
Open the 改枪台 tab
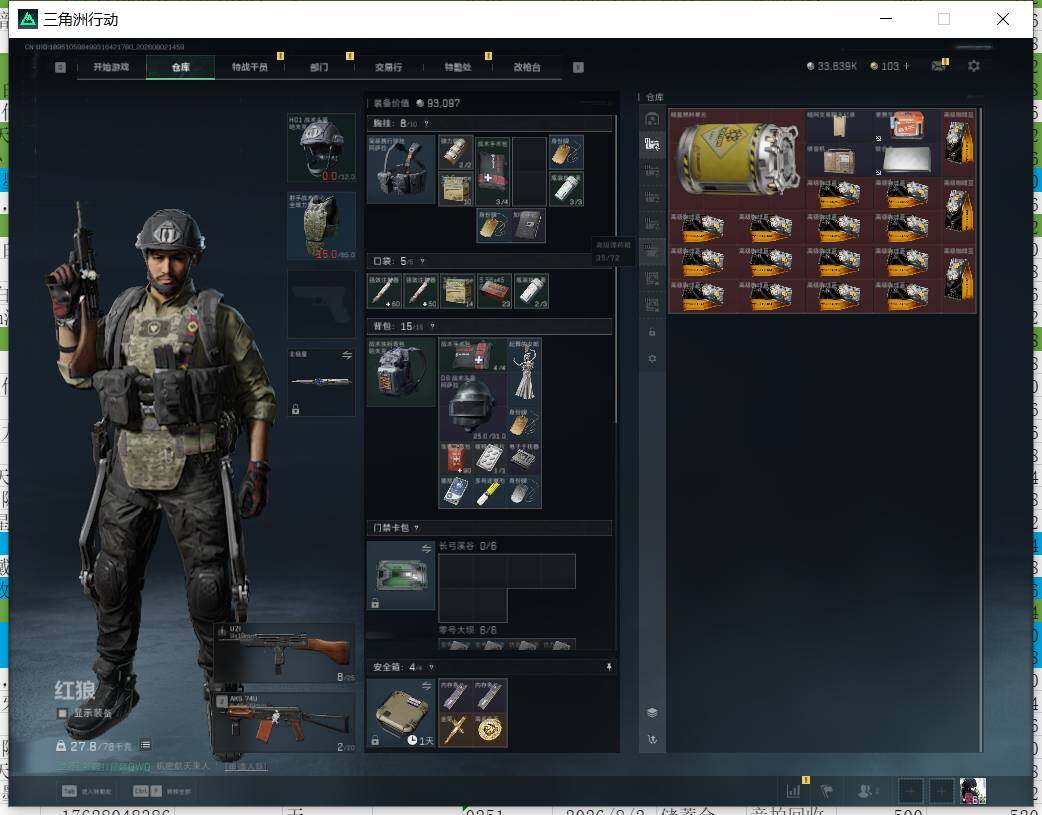click(527, 67)
